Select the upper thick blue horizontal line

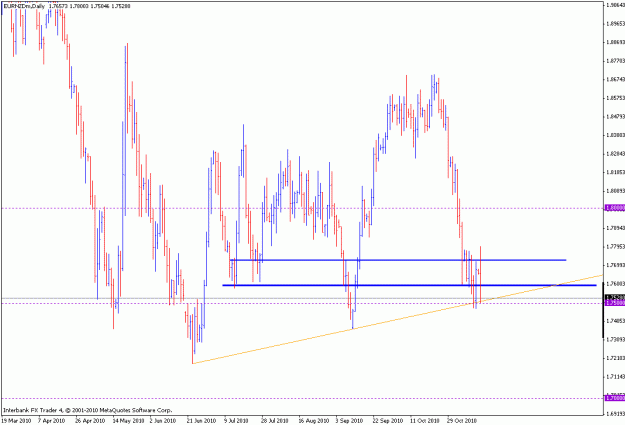coord(399,260)
